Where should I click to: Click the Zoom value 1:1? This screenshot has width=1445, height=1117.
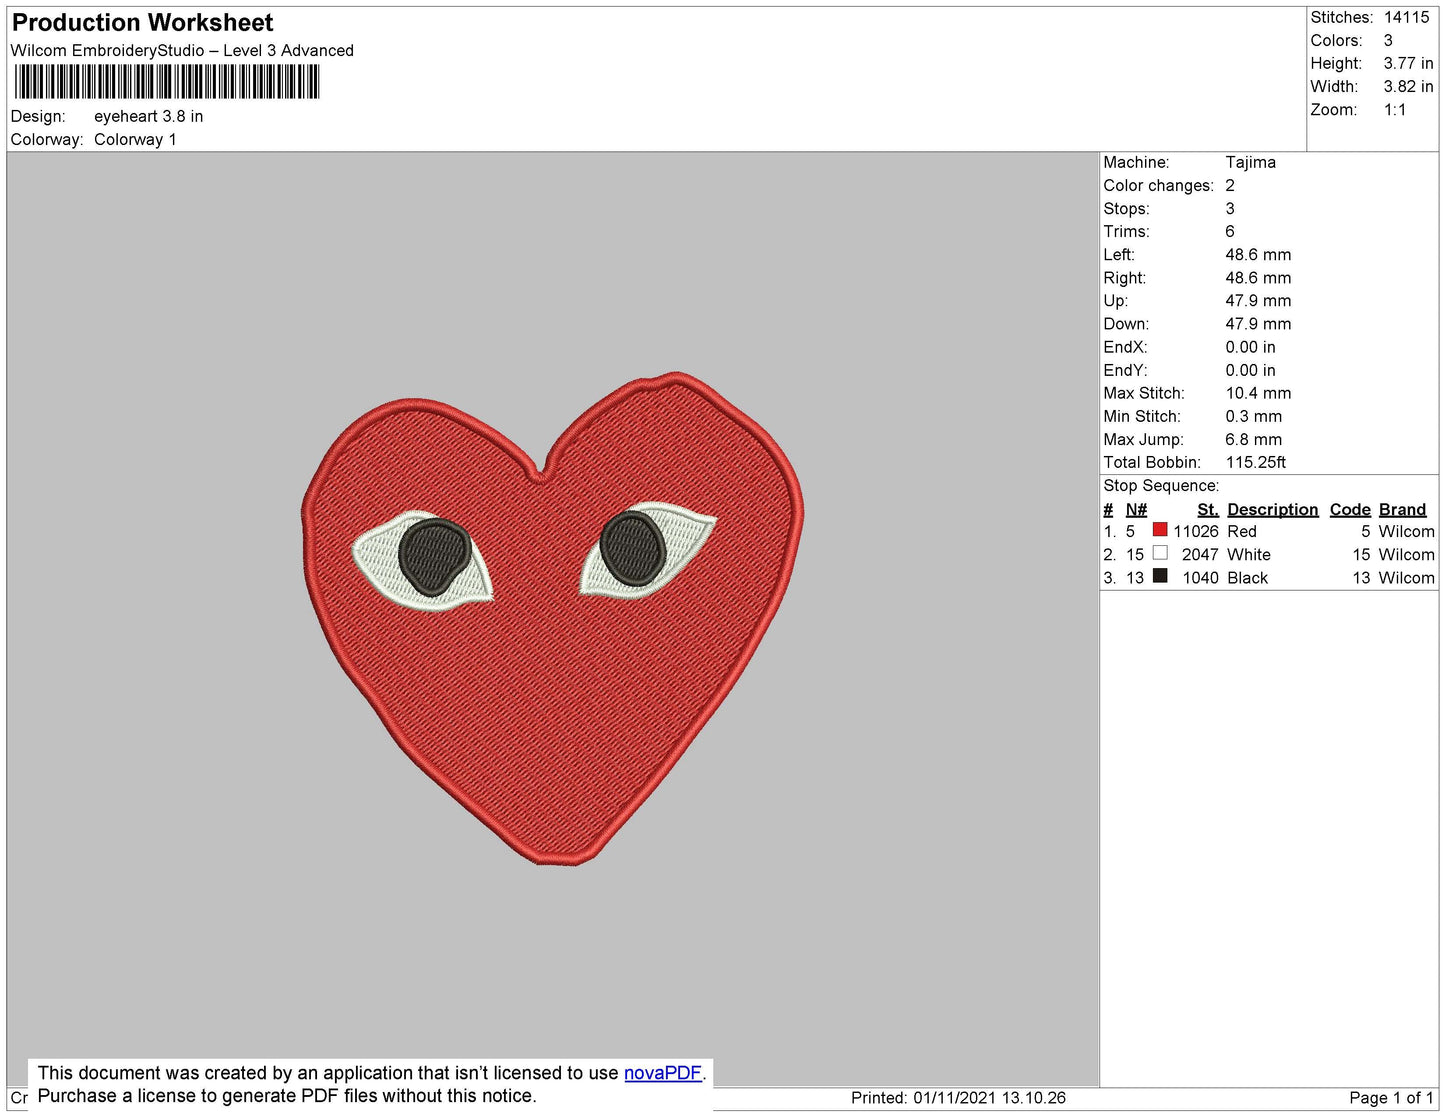(1395, 110)
